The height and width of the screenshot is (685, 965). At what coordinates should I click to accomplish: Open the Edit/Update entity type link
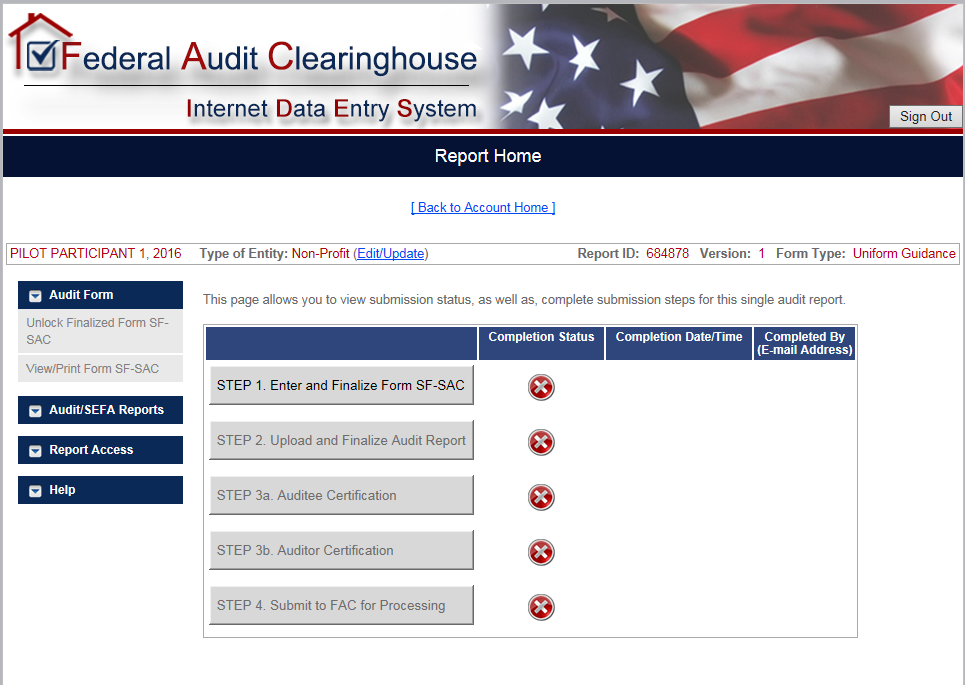(x=391, y=254)
